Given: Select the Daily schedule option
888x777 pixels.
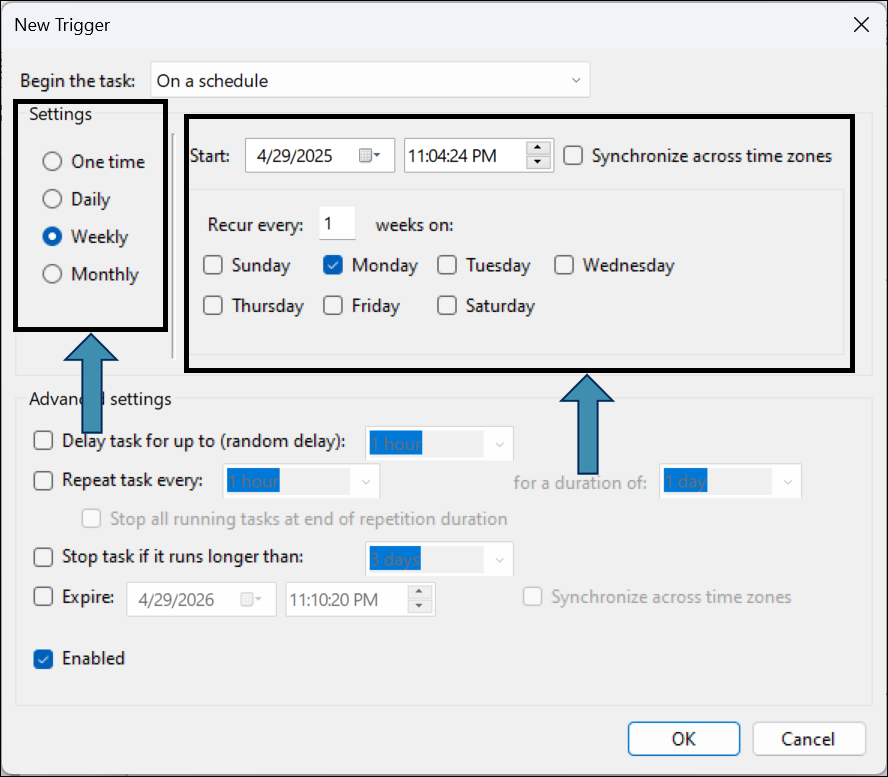Looking at the screenshot, I should [53, 200].
